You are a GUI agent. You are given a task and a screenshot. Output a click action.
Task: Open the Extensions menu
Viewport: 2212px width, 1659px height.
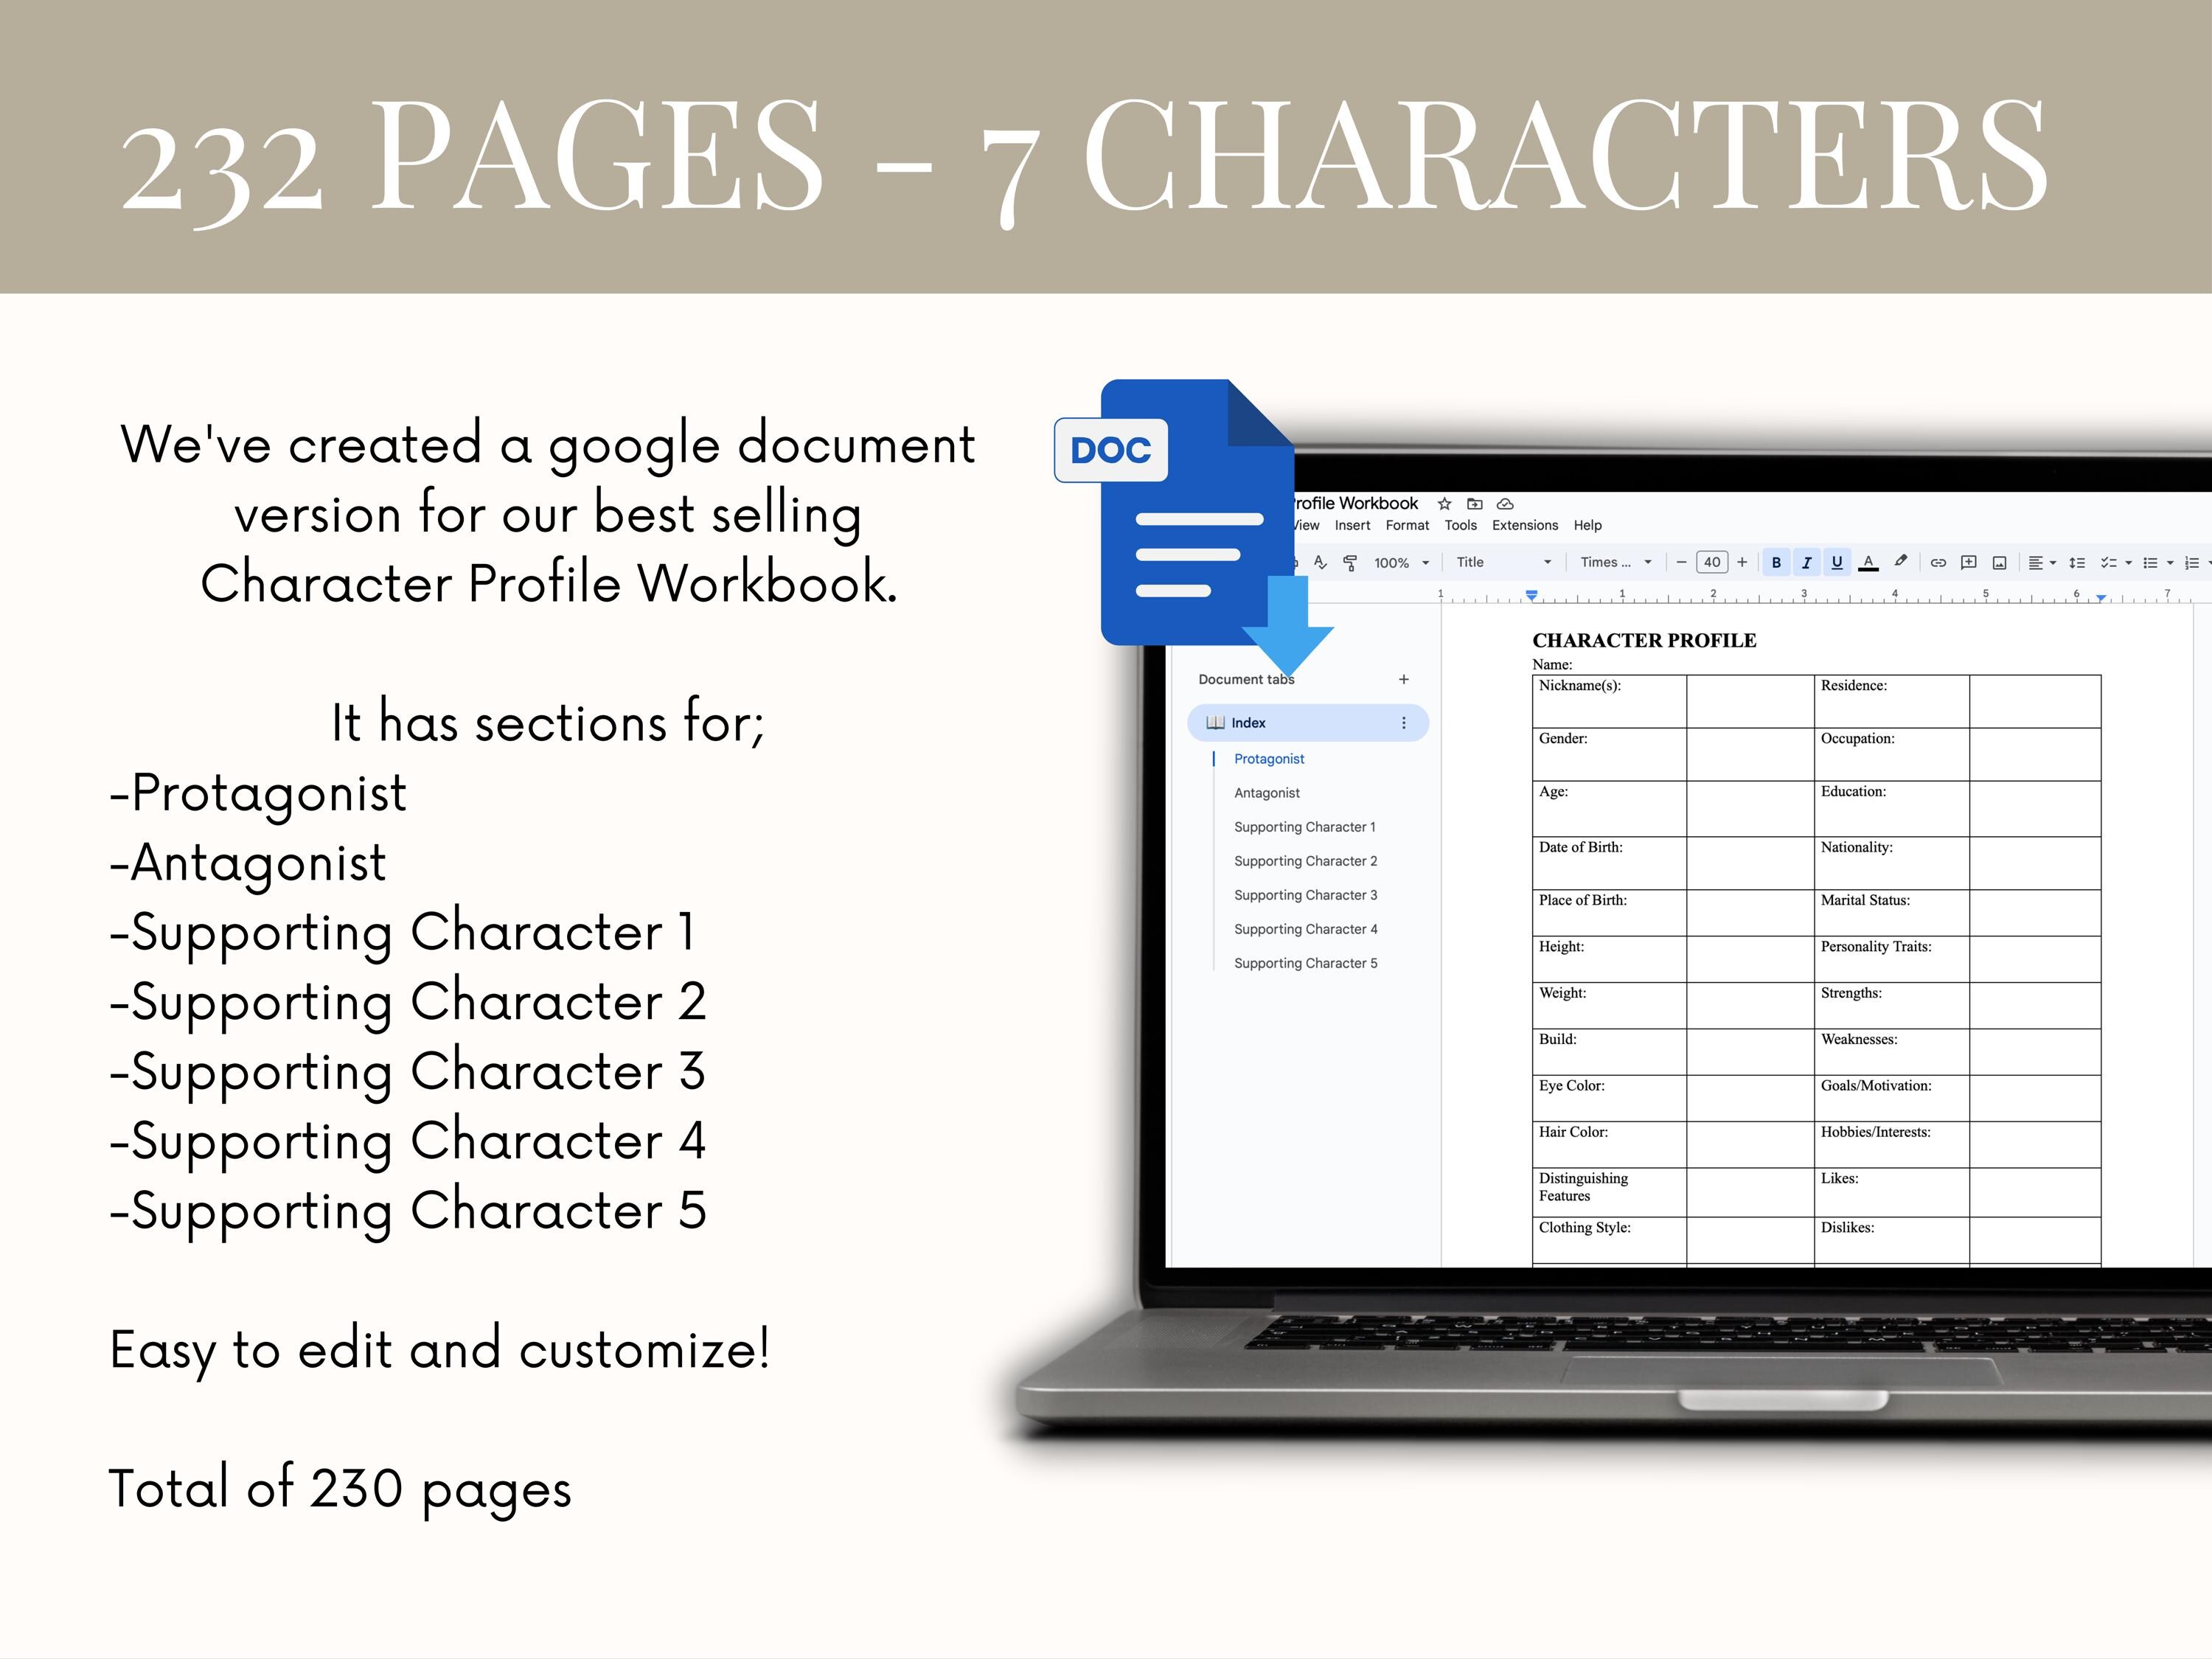[x=1525, y=525]
